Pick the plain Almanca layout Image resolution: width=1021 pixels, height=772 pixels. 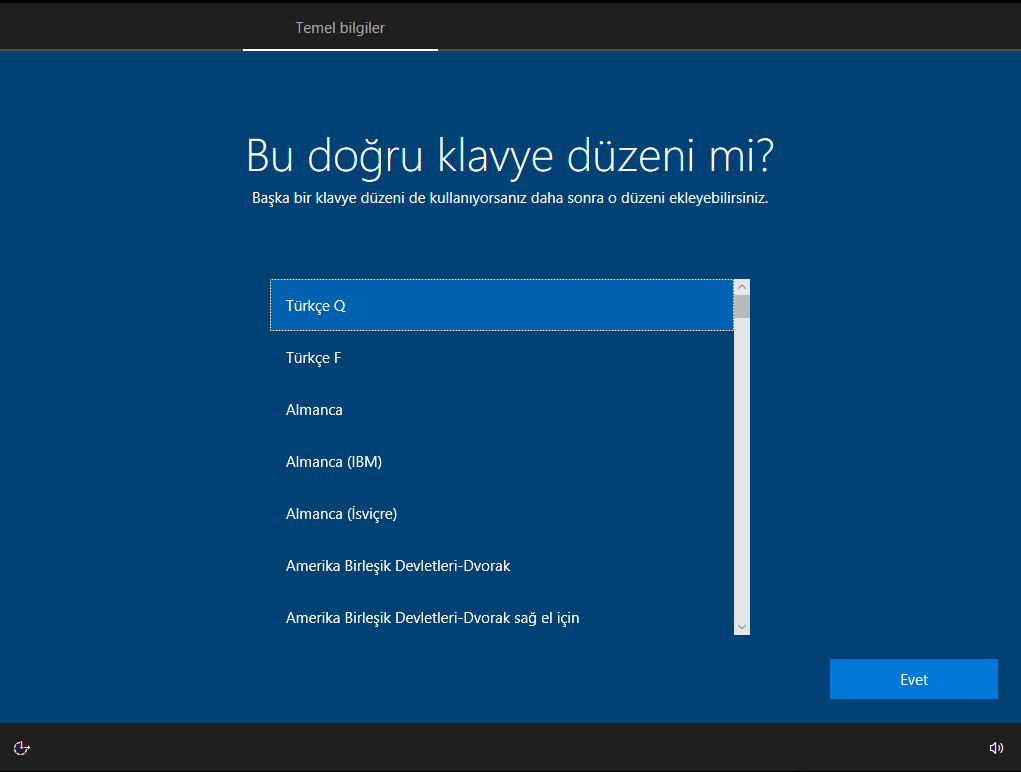501,410
